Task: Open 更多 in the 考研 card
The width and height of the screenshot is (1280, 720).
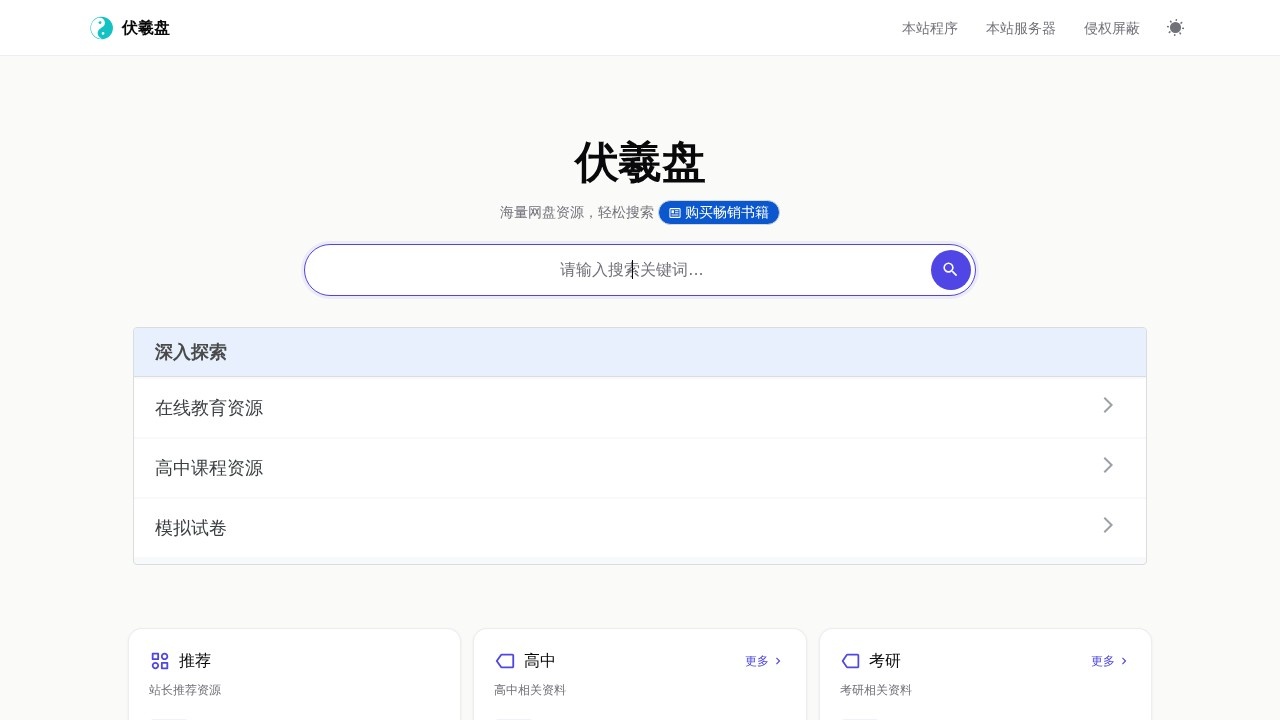Action: [1110, 661]
